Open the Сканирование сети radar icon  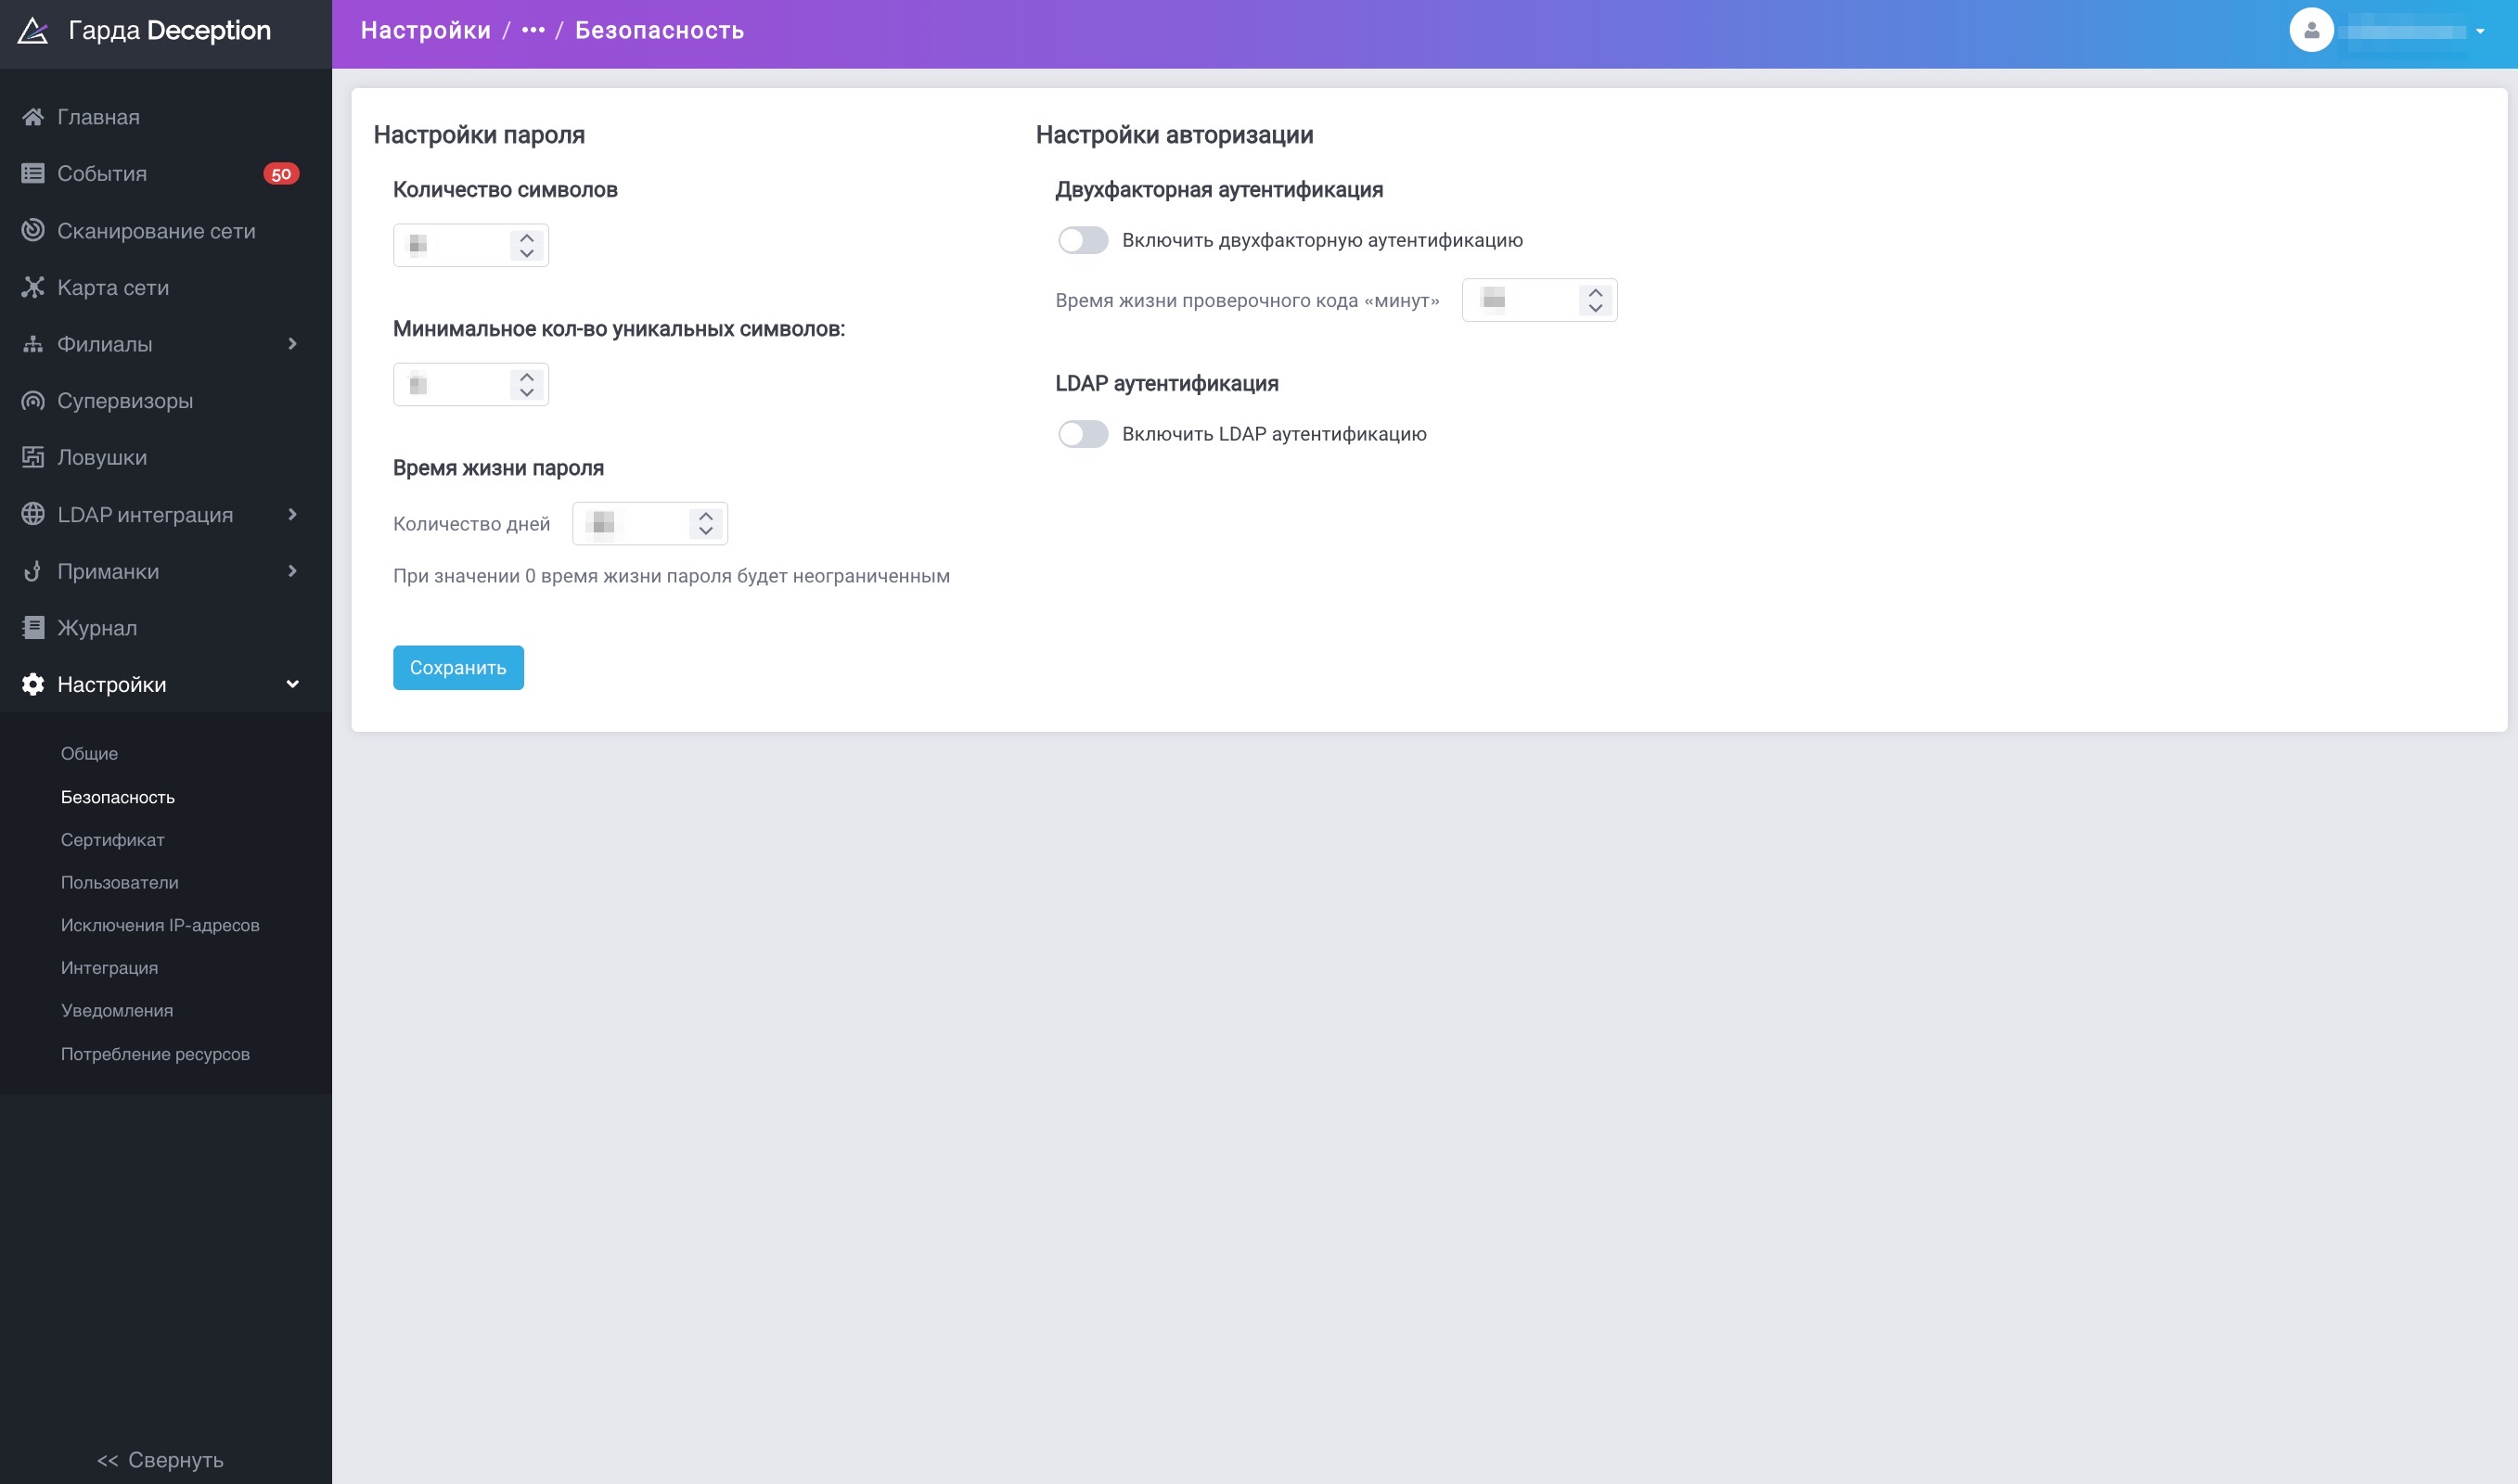(33, 231)
